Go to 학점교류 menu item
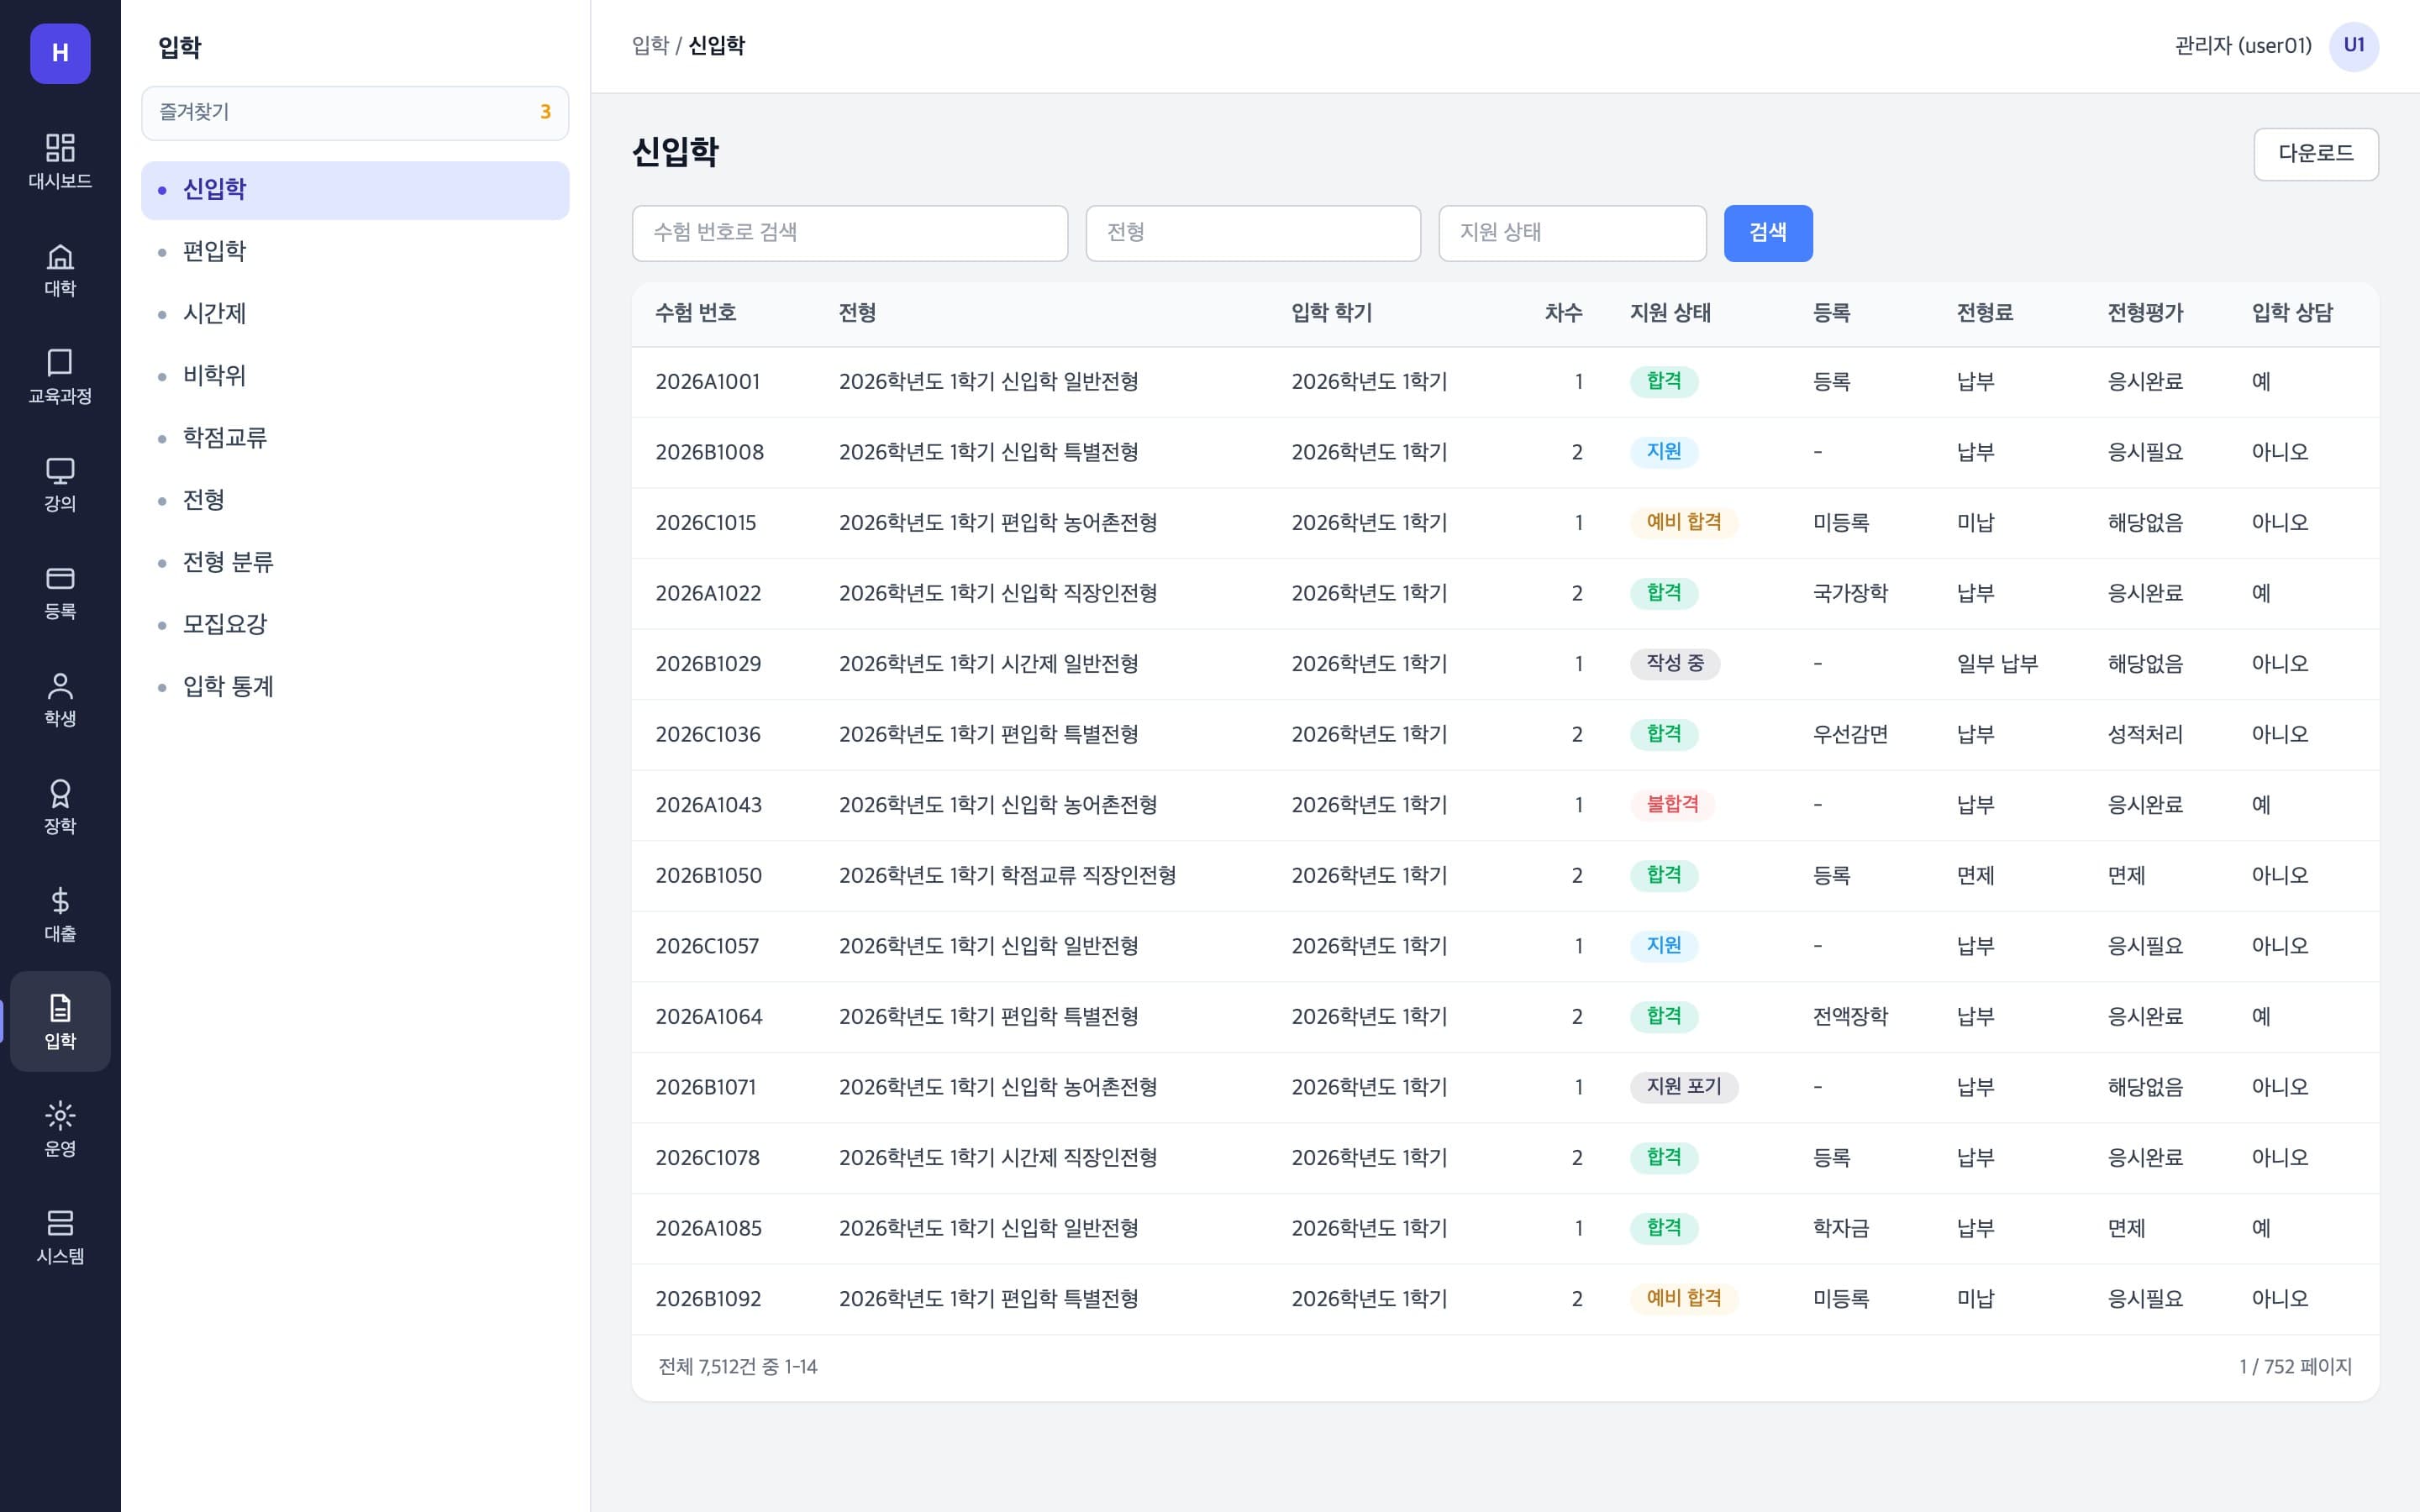The height and width of the screenshot is (1512, 2420). tap(355, 438)
